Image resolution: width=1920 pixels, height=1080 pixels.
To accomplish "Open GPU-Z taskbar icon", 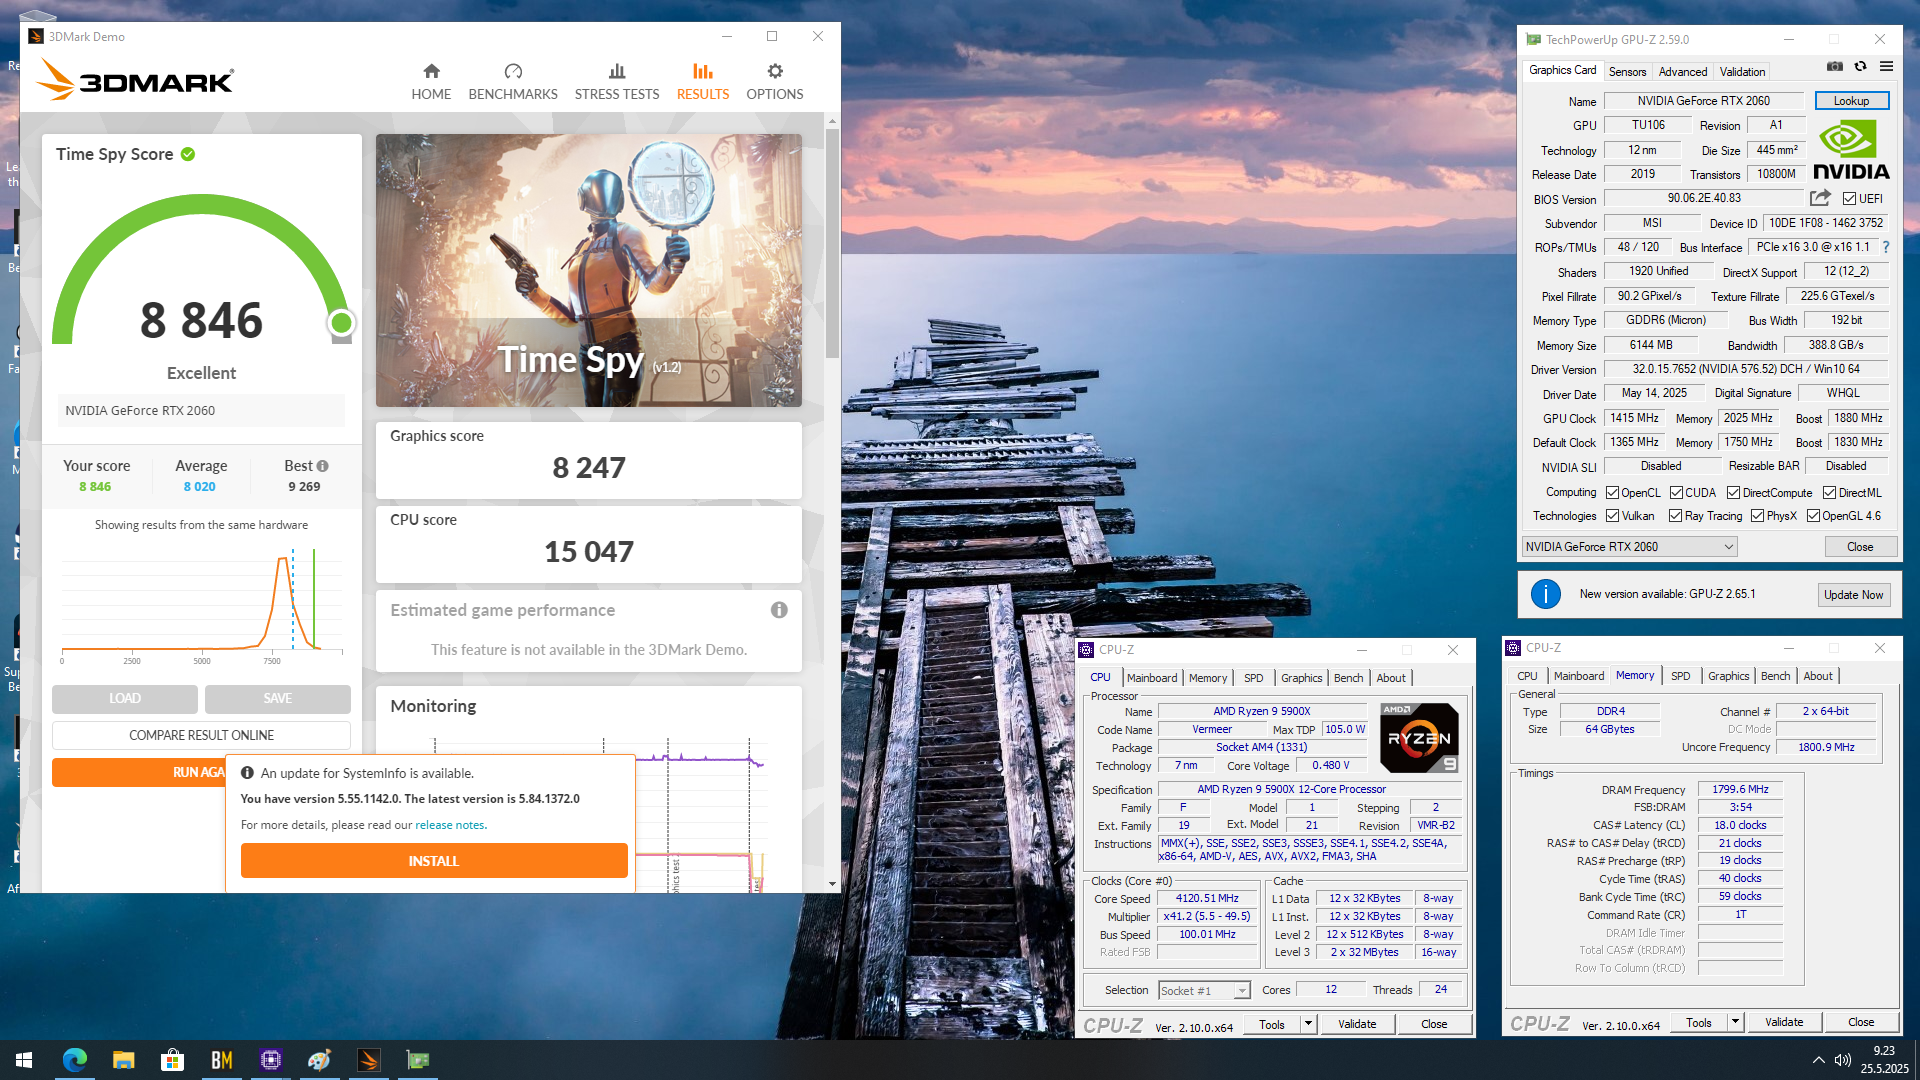I will [417, 1060].
